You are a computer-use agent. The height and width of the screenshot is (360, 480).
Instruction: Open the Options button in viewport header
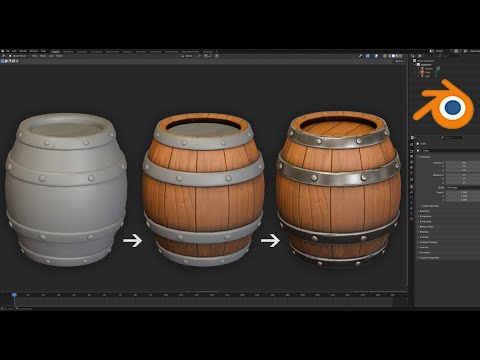click(399, 61)
